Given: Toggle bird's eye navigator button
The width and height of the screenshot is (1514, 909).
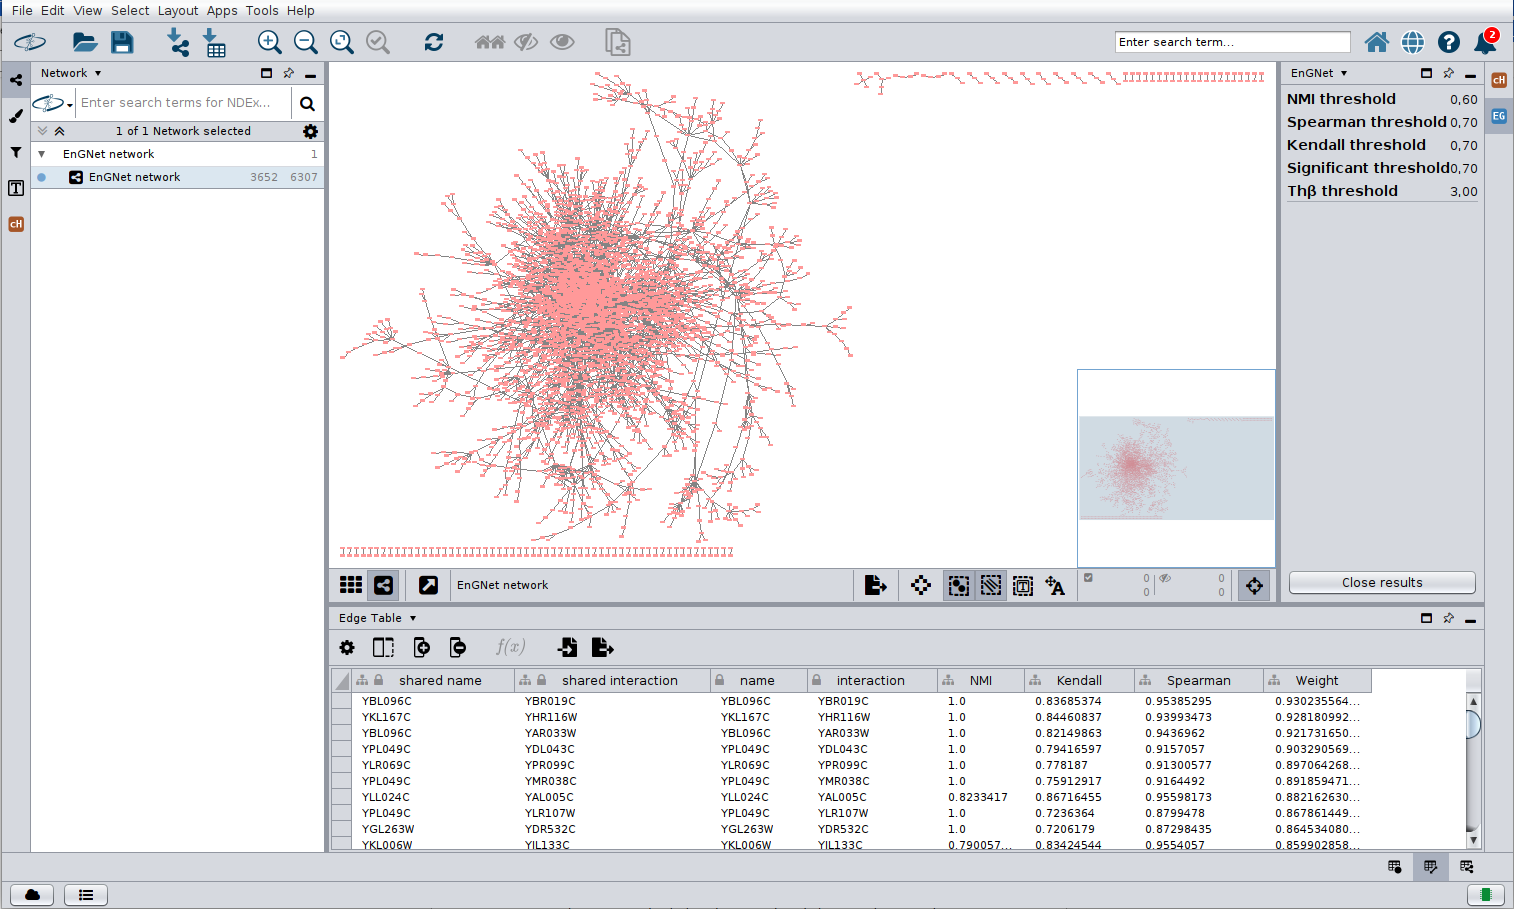Looking at the screenshot, I should point(1254,585).
